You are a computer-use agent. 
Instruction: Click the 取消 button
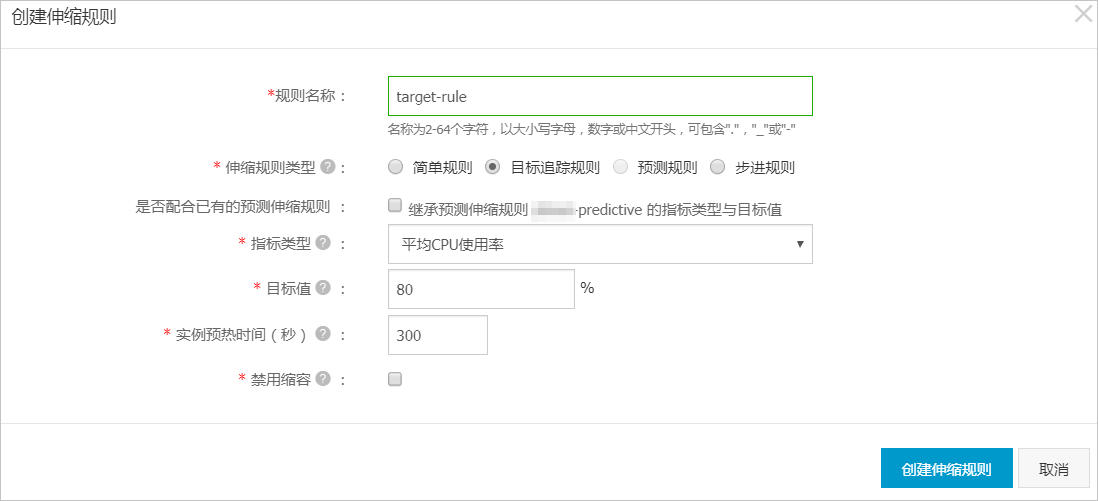click(x=1054, y=468)
